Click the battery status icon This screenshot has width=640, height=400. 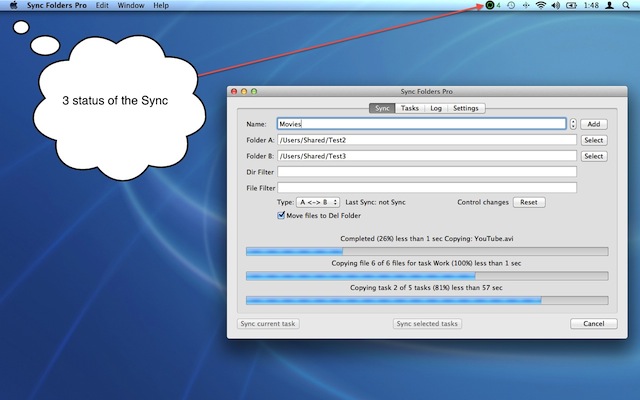[x=573, y=6]
